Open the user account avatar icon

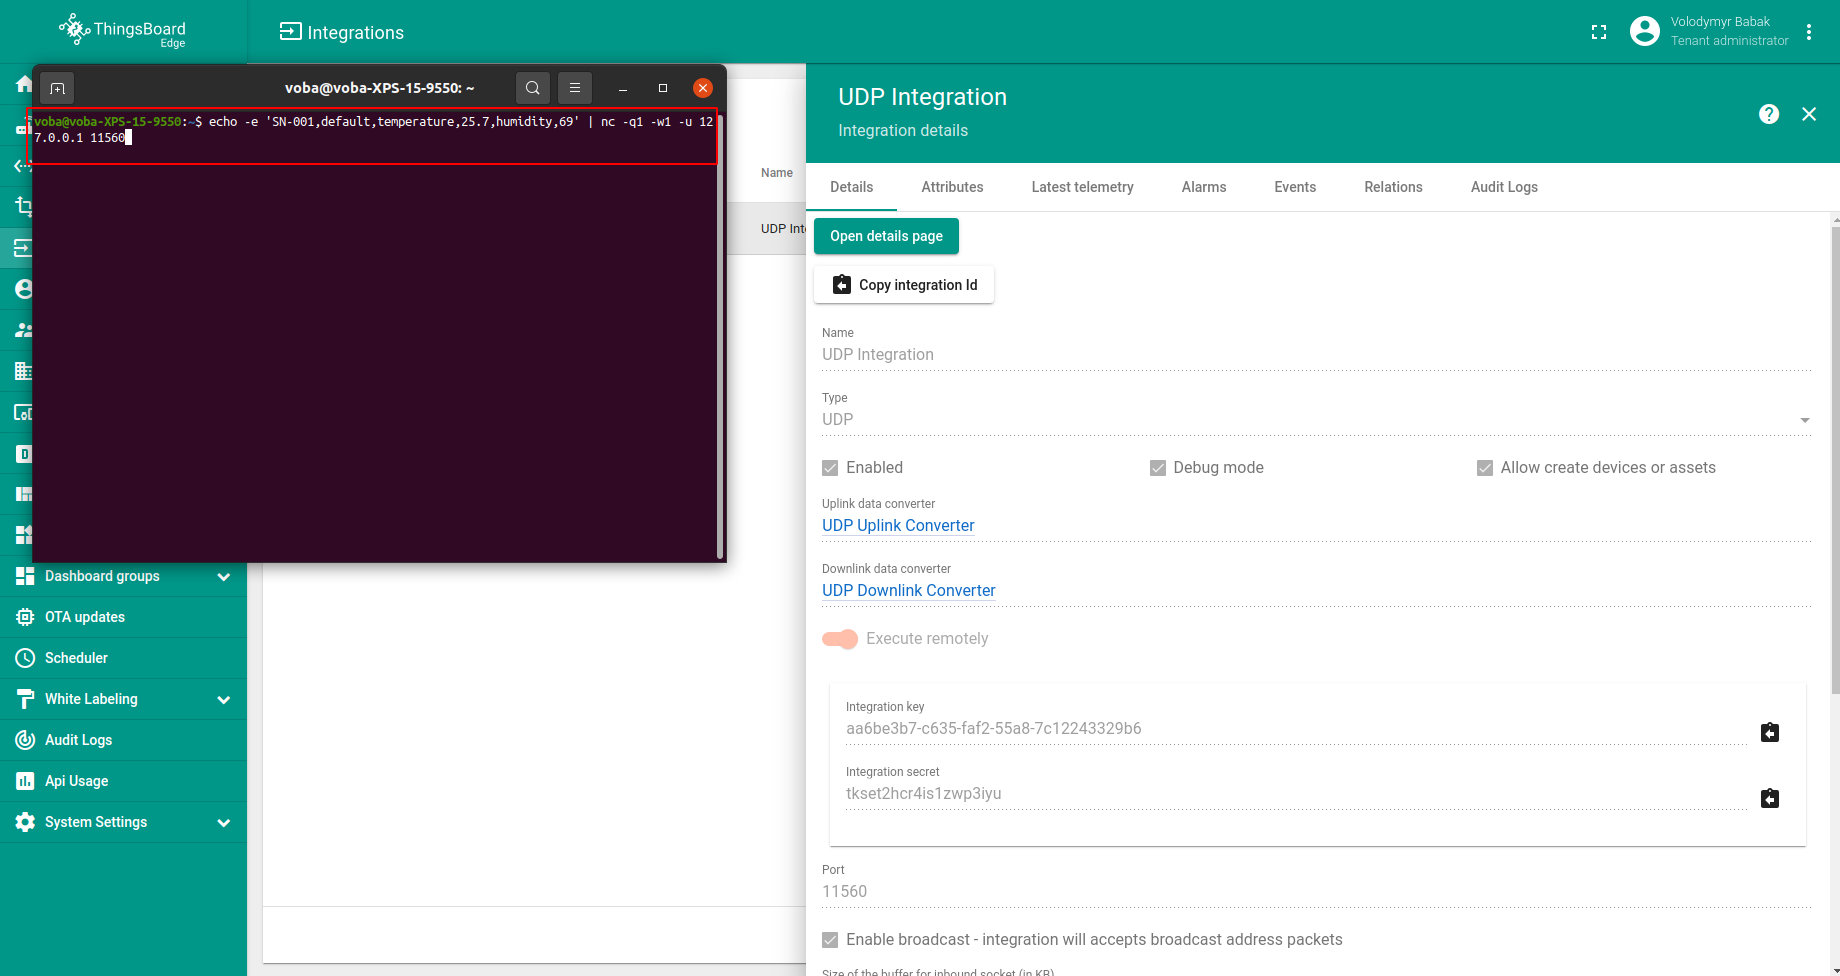1645,31
